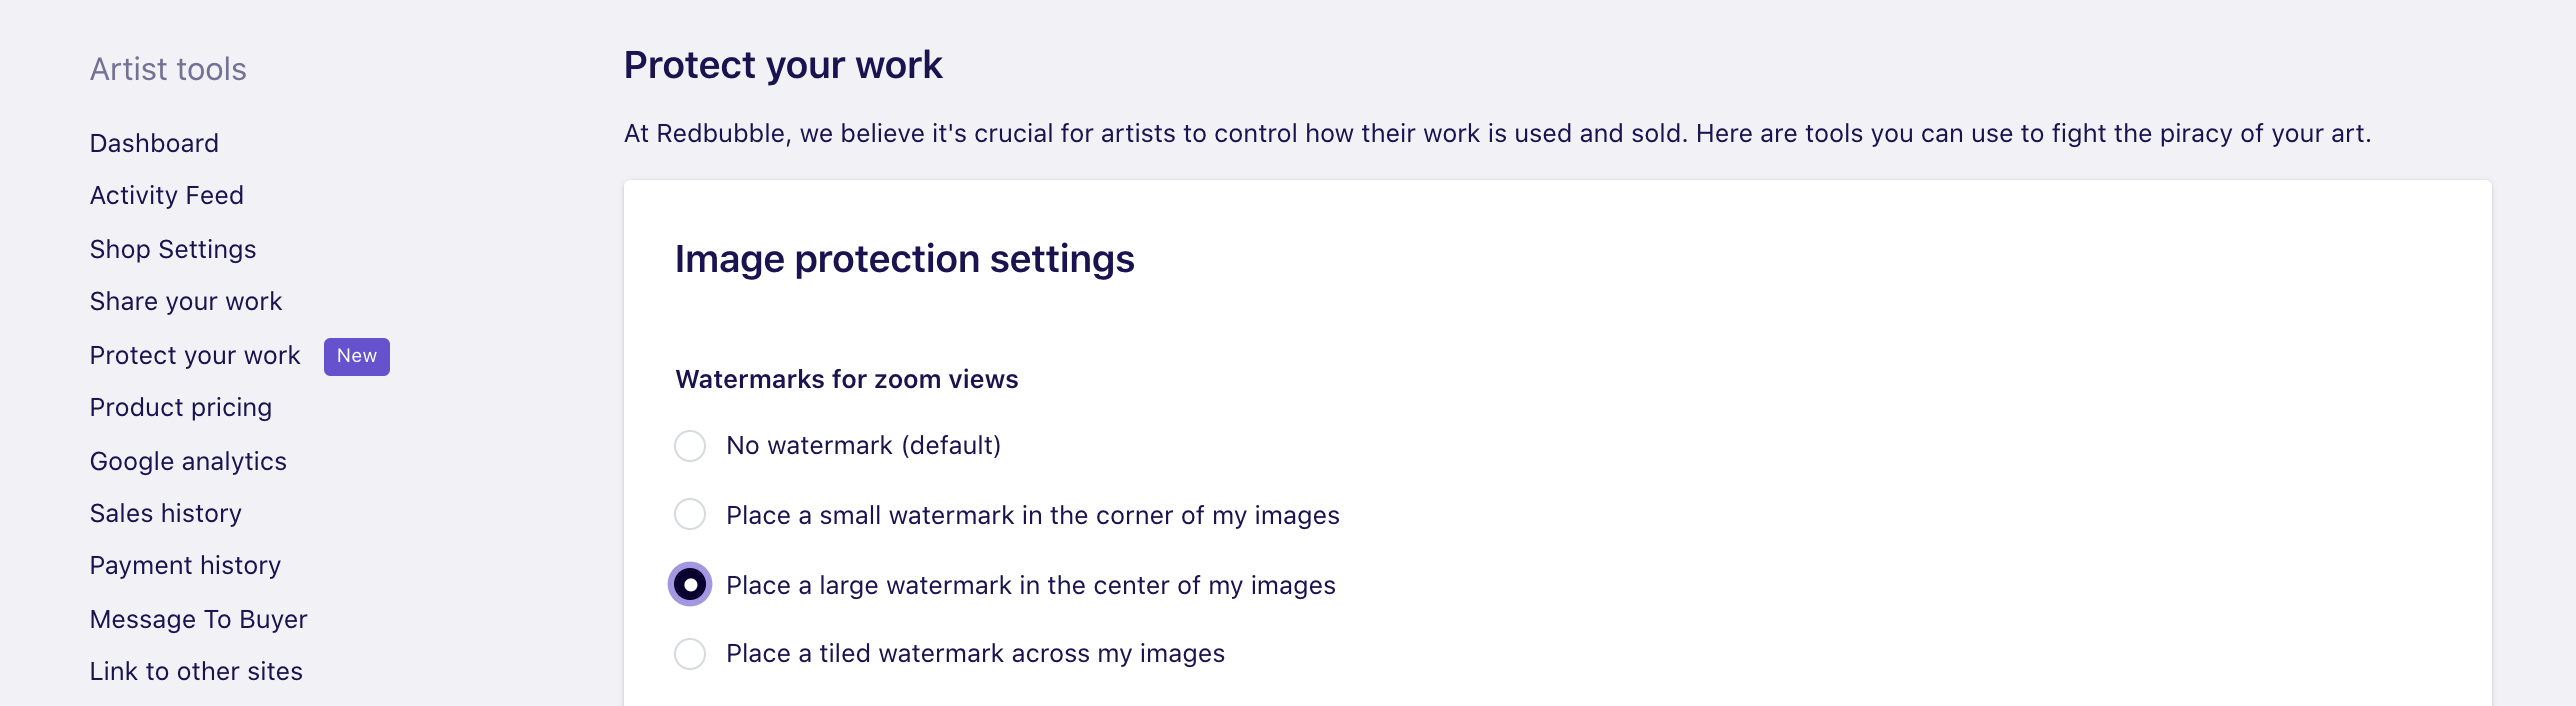Enable tiled watermark across images

689,654
